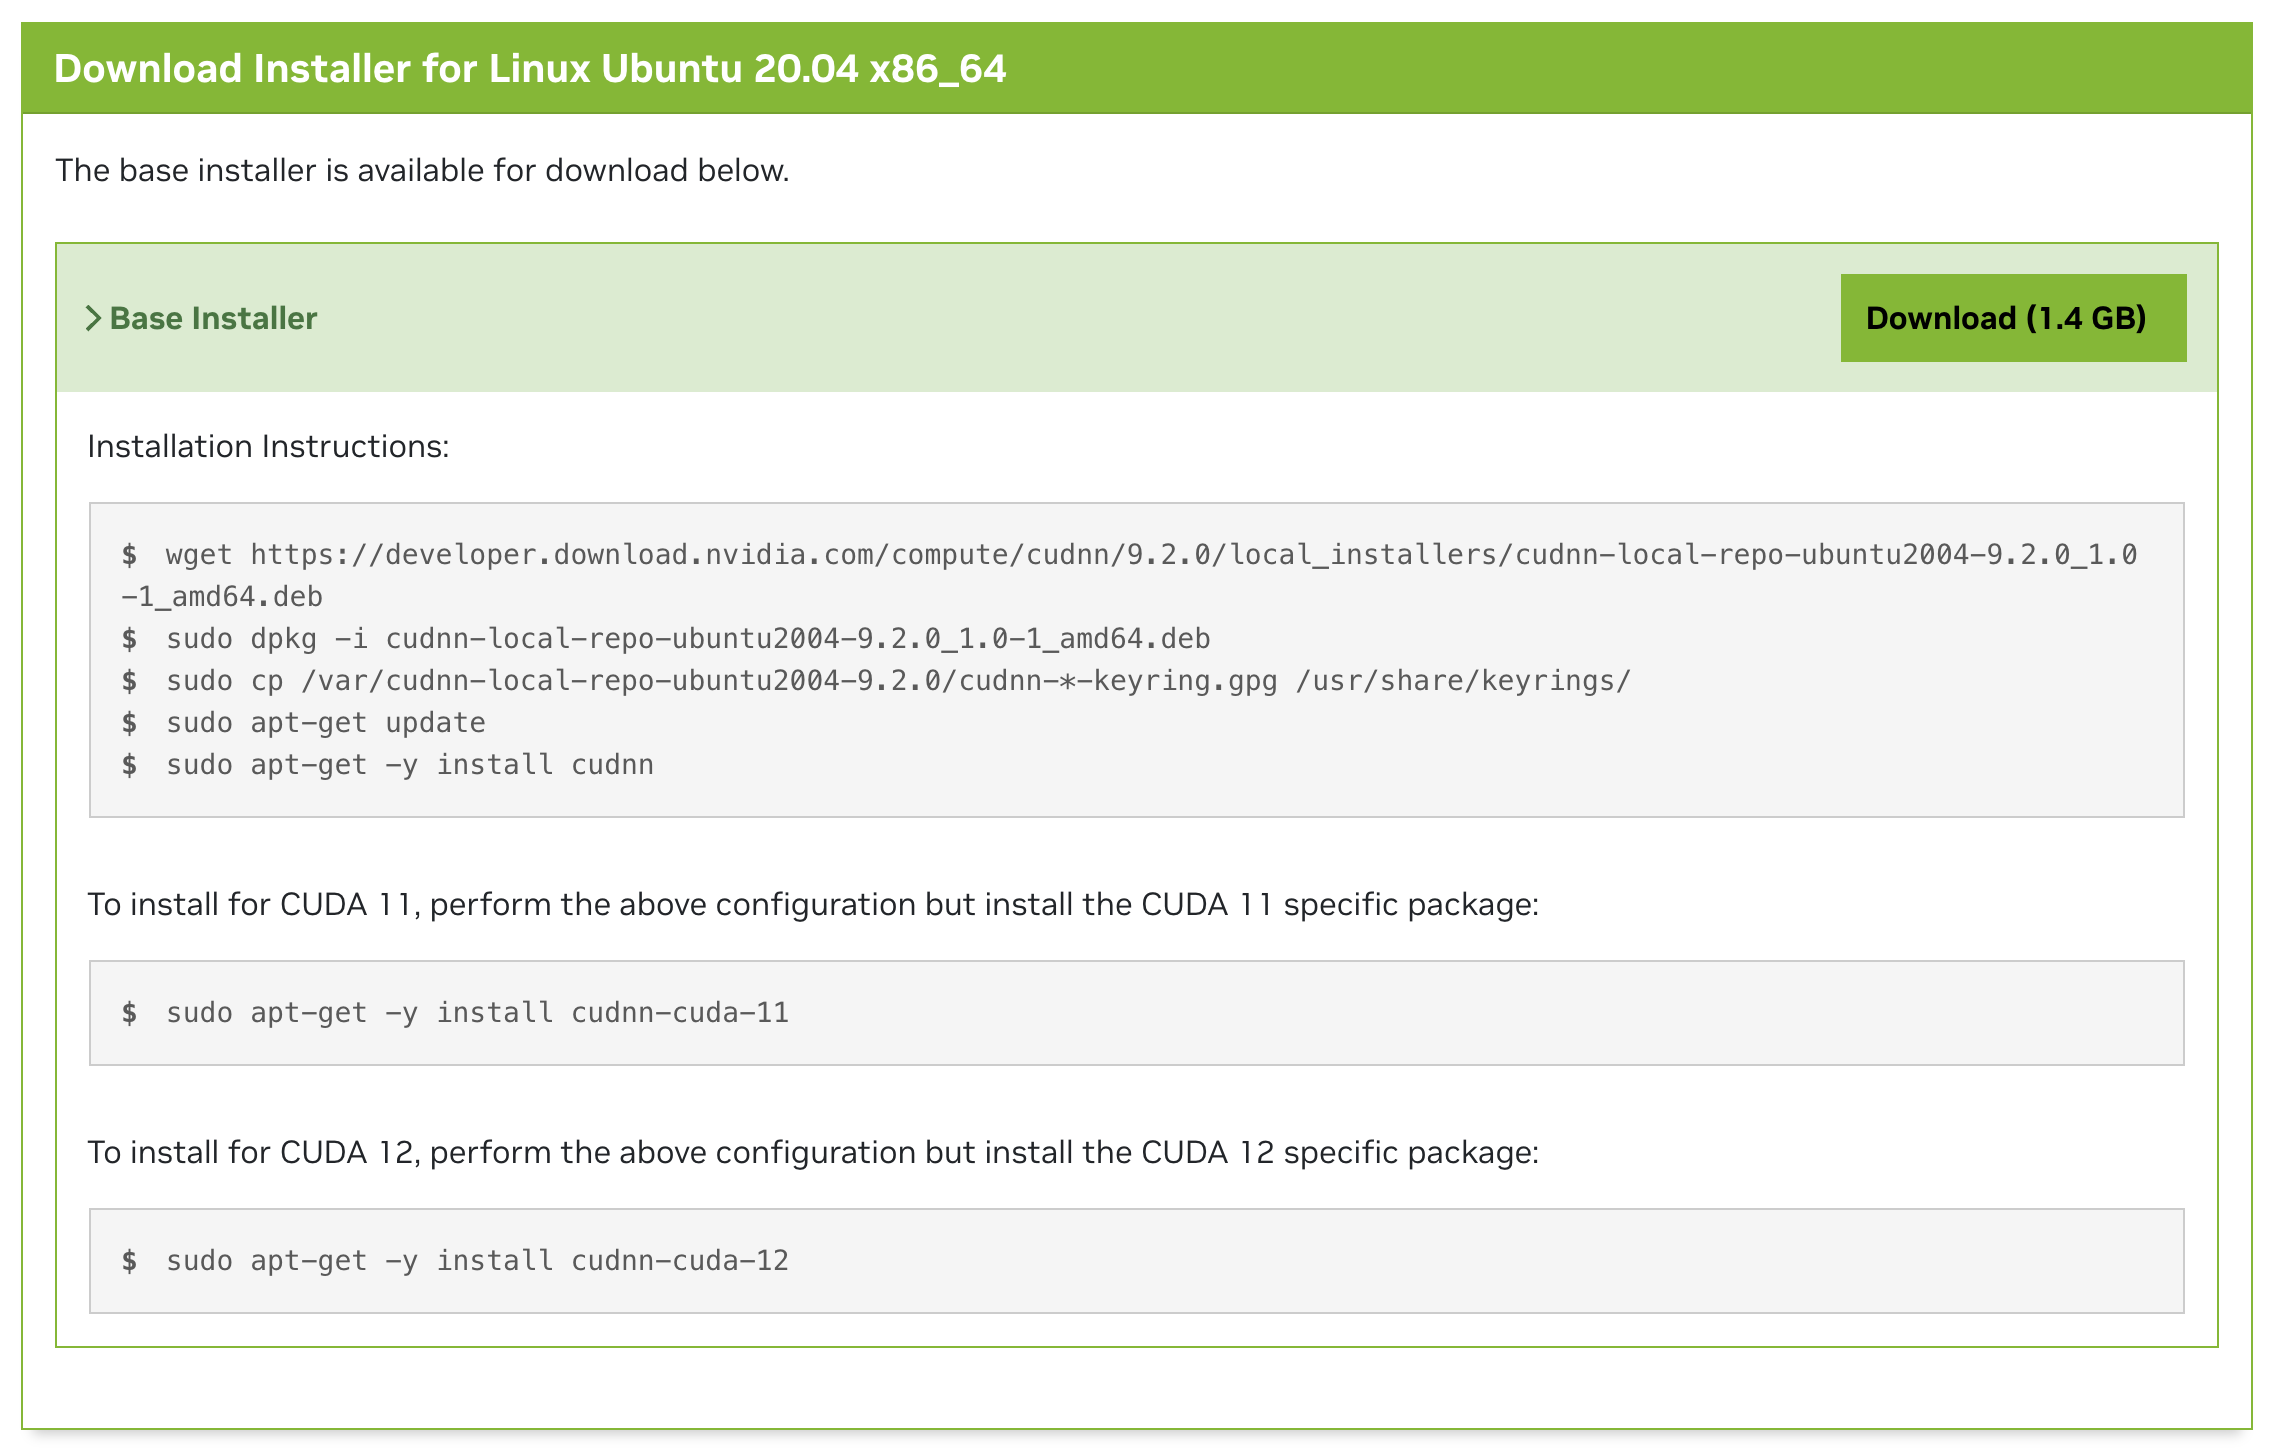
Task: Click the sudo apt-get update line
Action: (304, 723)
